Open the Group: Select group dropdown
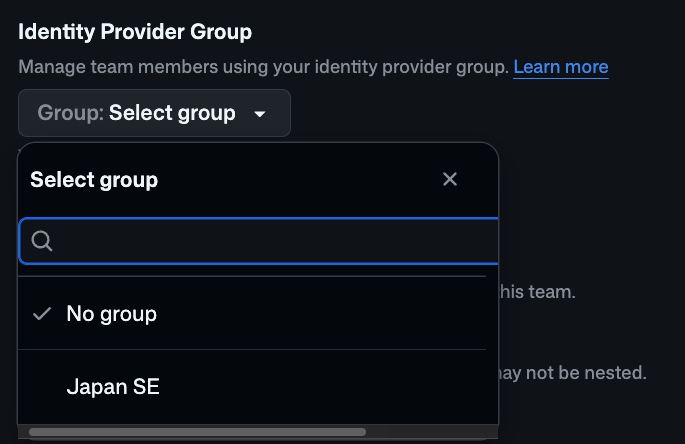 (x=154, y=113)
